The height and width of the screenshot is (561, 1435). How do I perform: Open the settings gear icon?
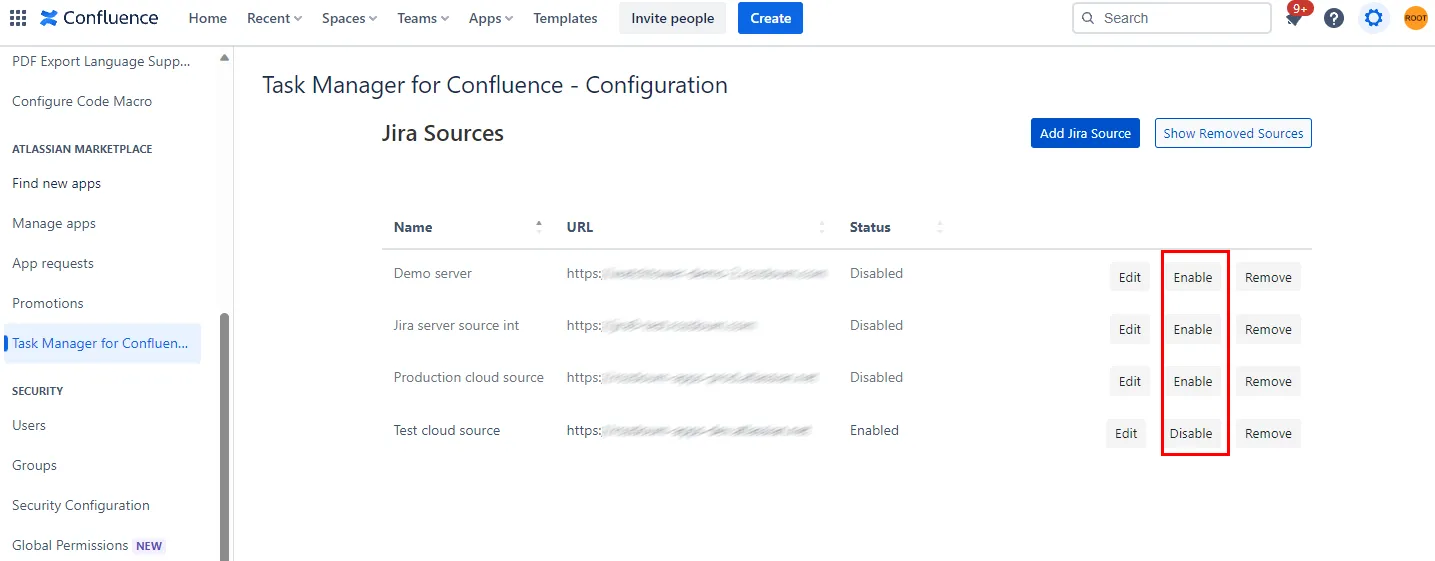pos(1374,18)
